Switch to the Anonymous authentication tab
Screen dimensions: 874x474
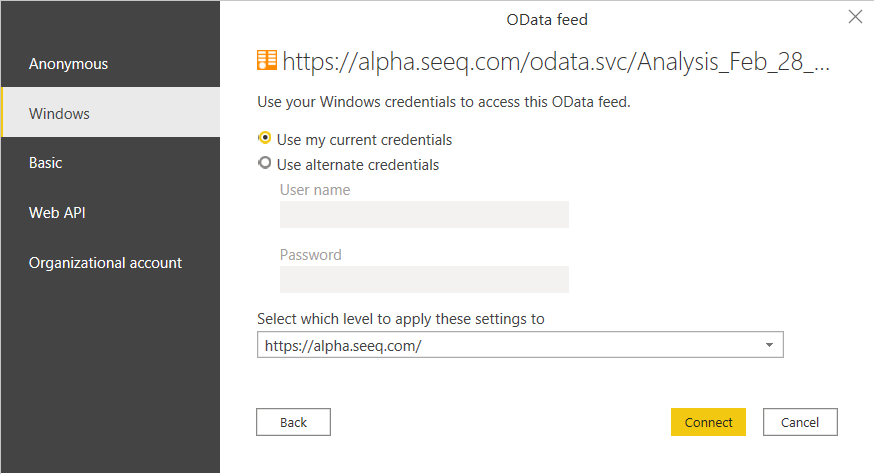point(68,64)
